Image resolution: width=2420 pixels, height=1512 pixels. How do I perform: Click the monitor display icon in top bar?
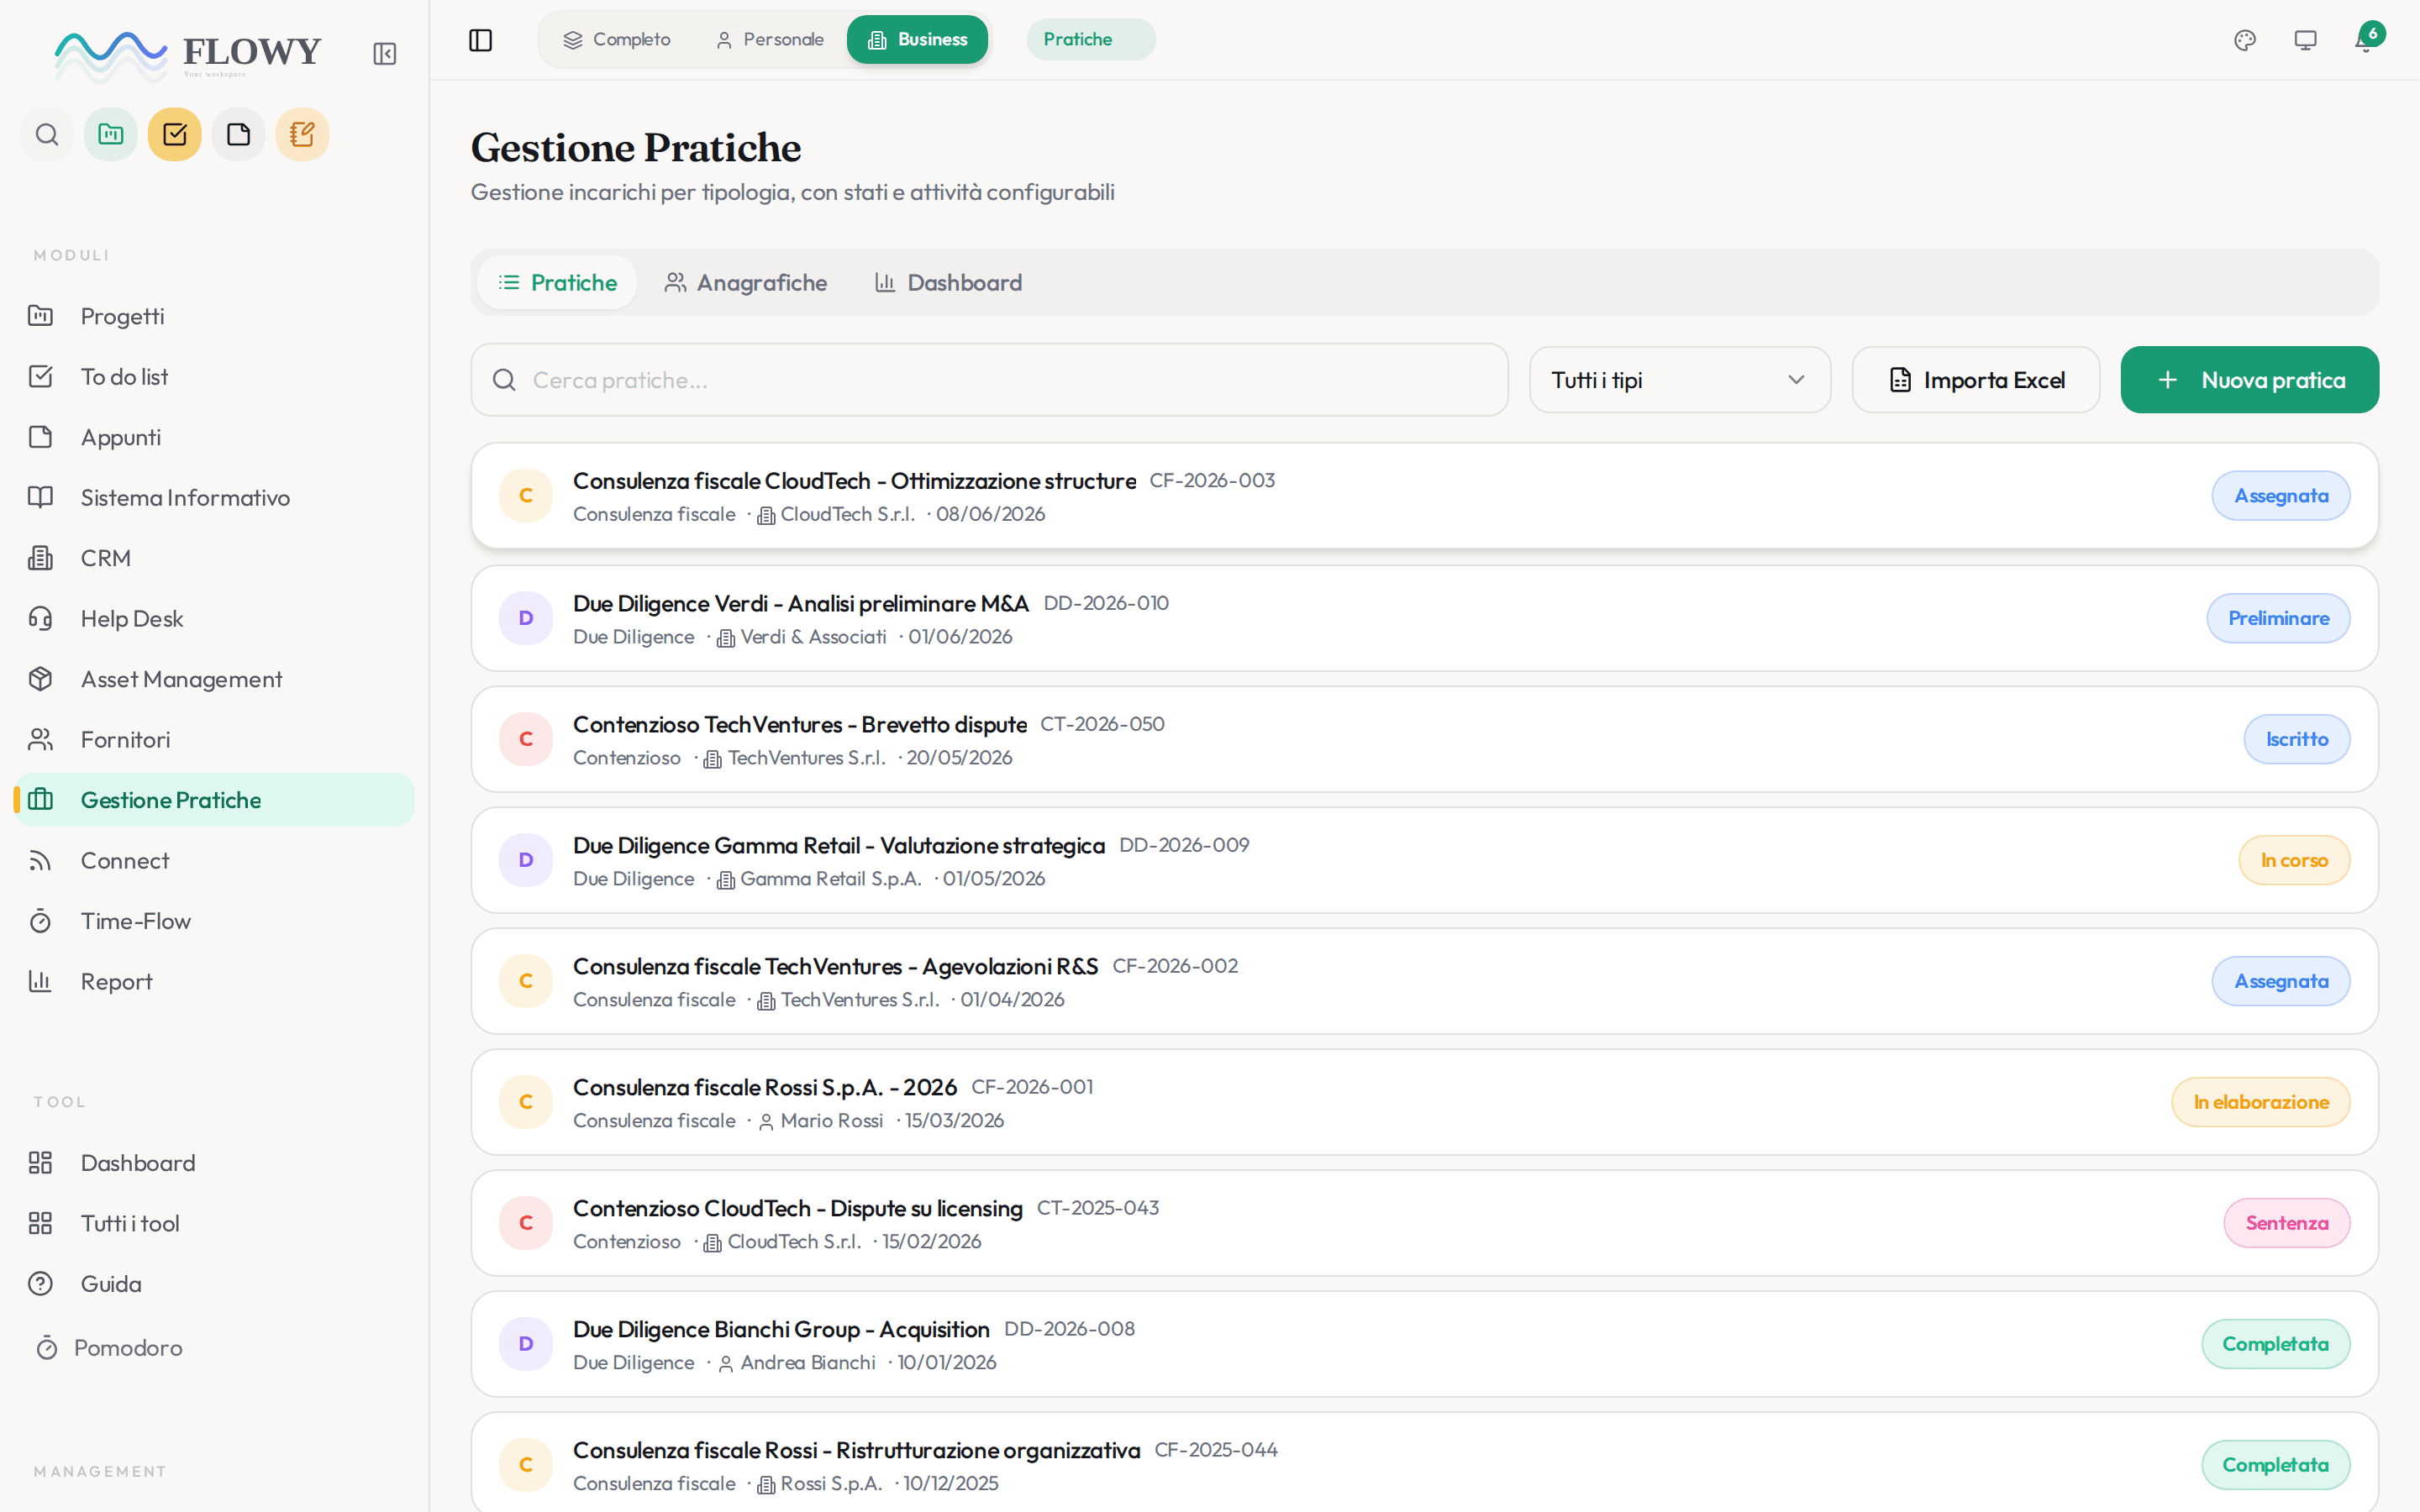point(2305,40)
